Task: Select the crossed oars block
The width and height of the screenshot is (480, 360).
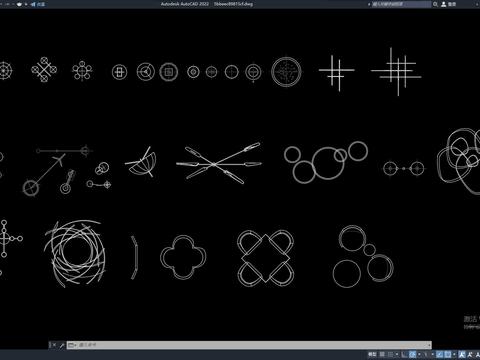Action: tap(219, 163)
